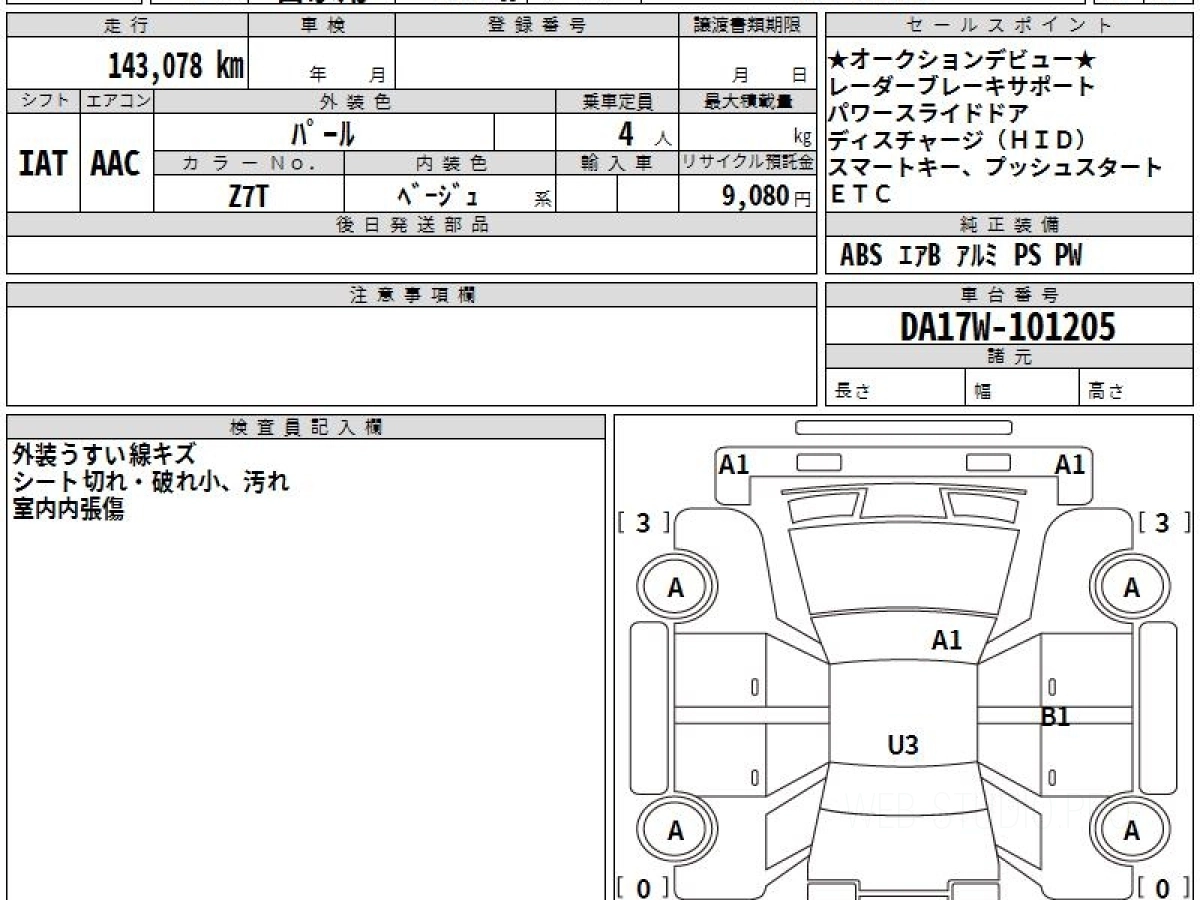The height and width of the screenshot is (900, 1200).
Task: Select the 9,080円 recycle deposit value
Action: [x=767, y=196]
